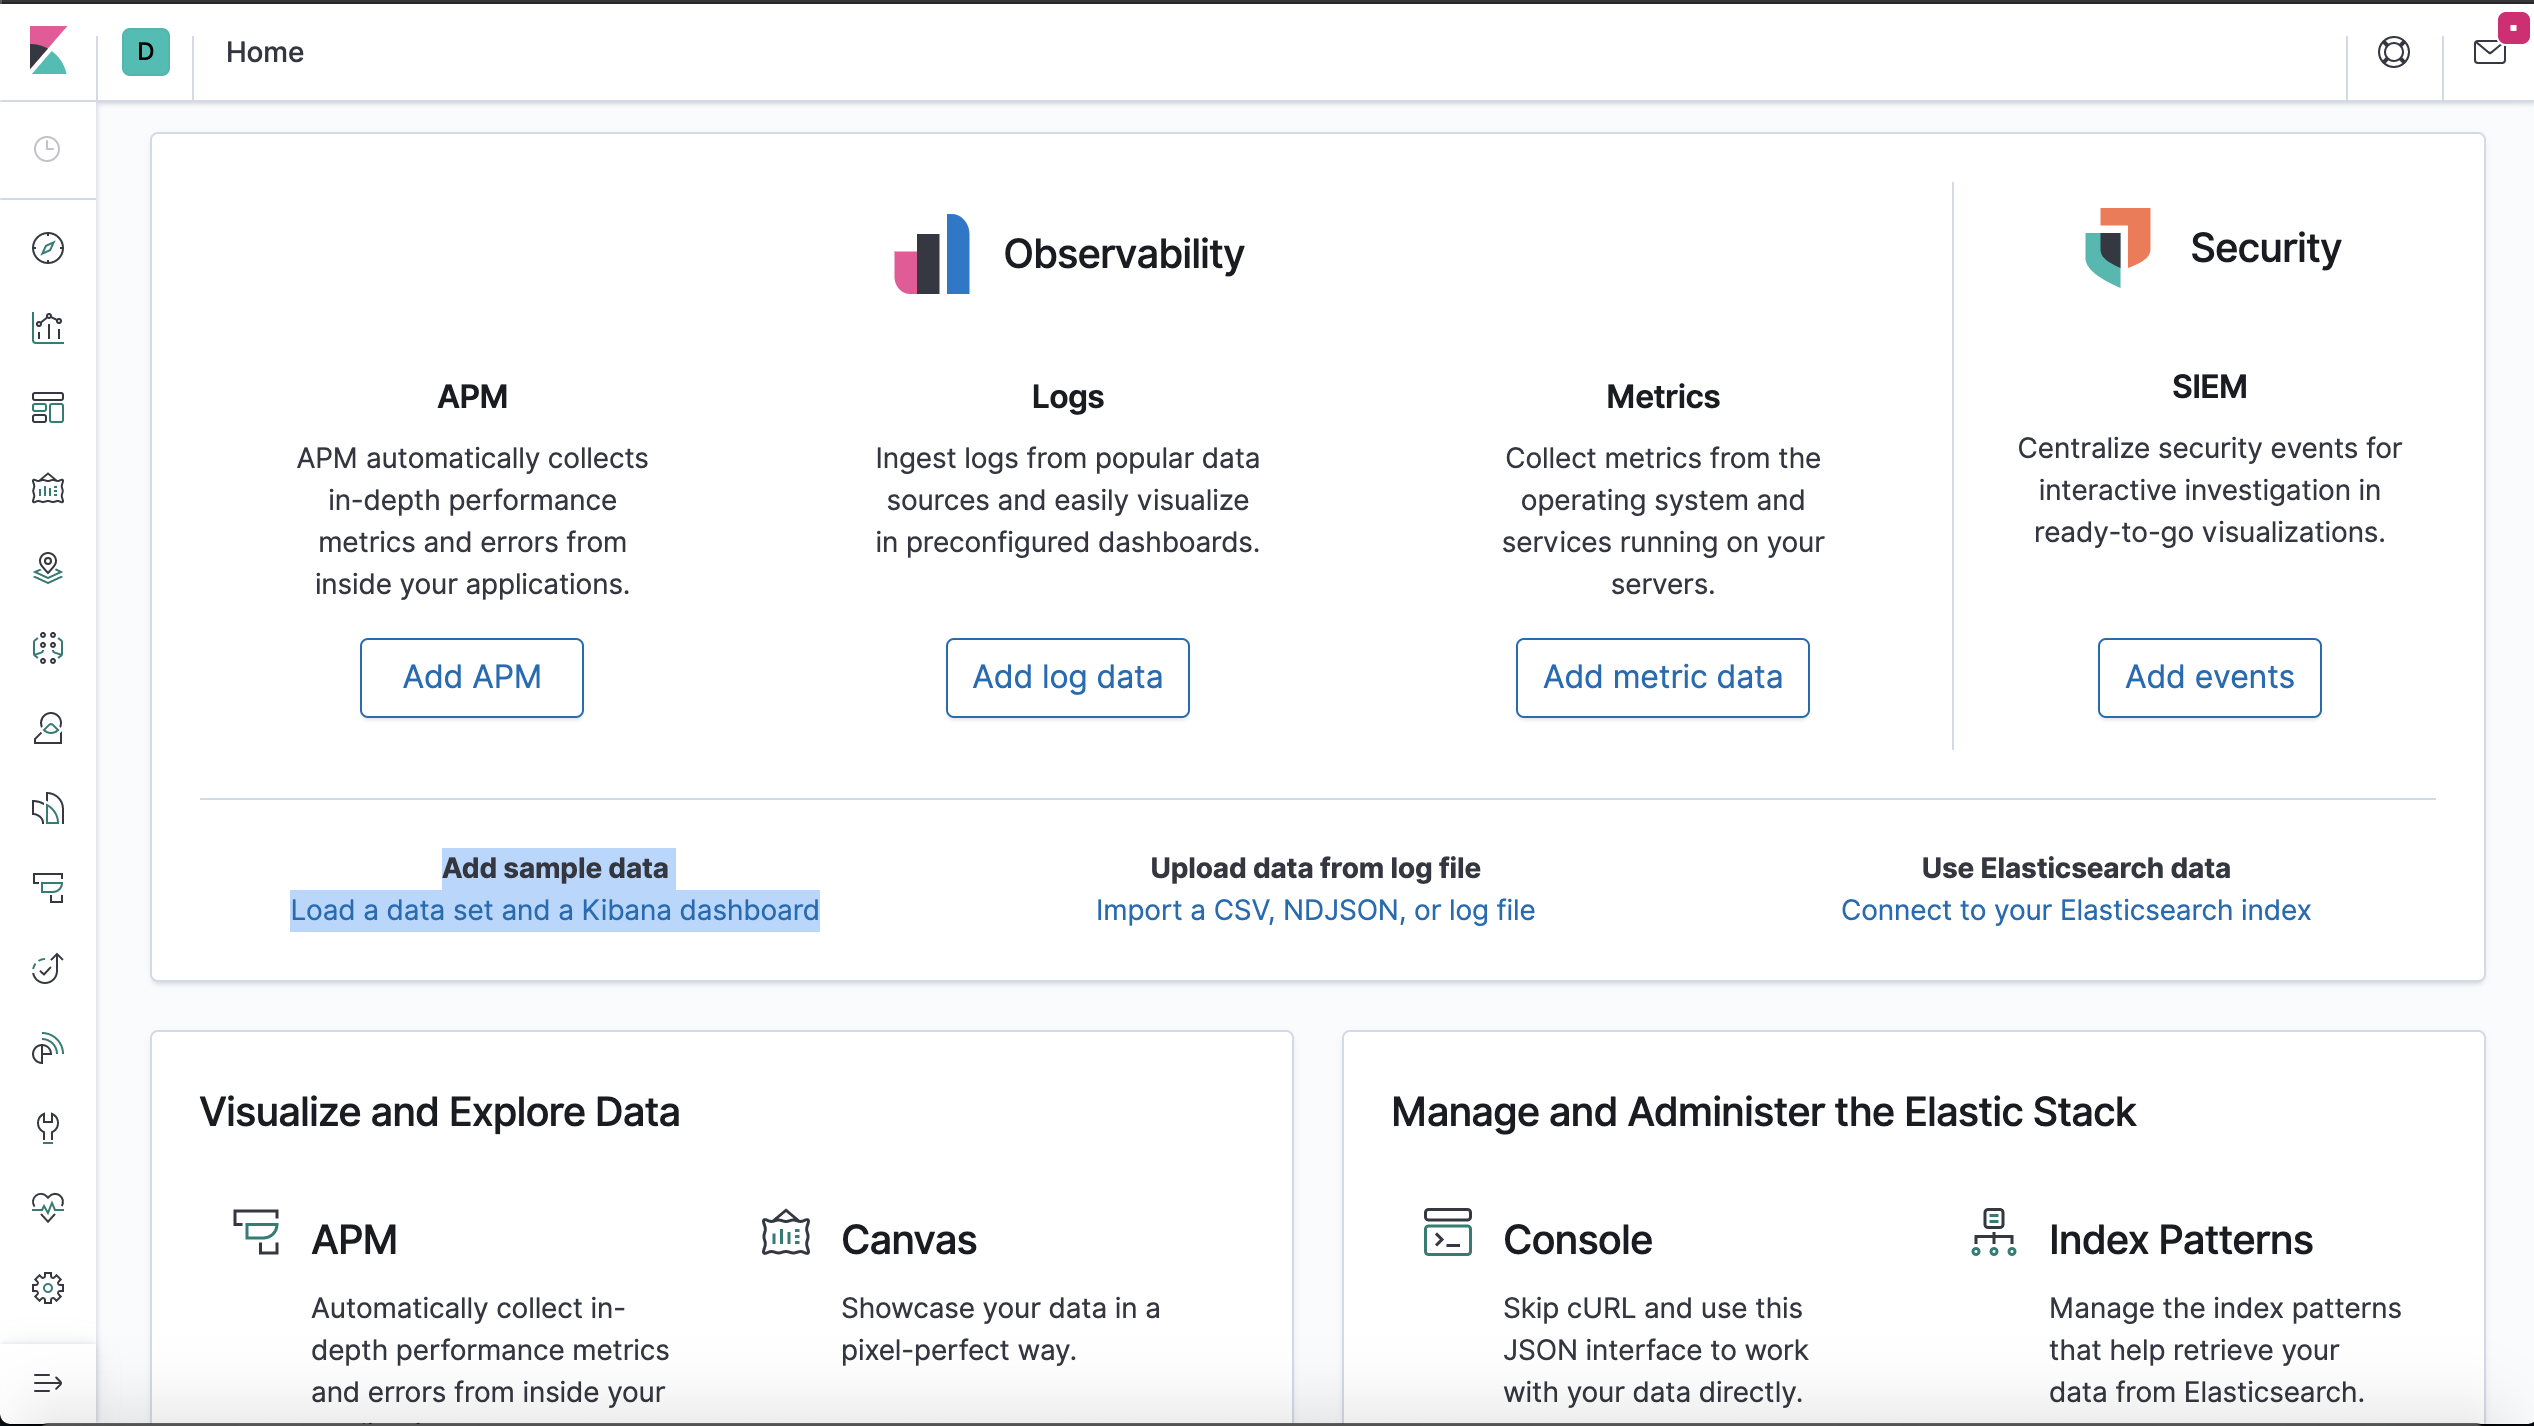Click the Canvas card icon
2534x1426 pixels.
coord(786,1232)
